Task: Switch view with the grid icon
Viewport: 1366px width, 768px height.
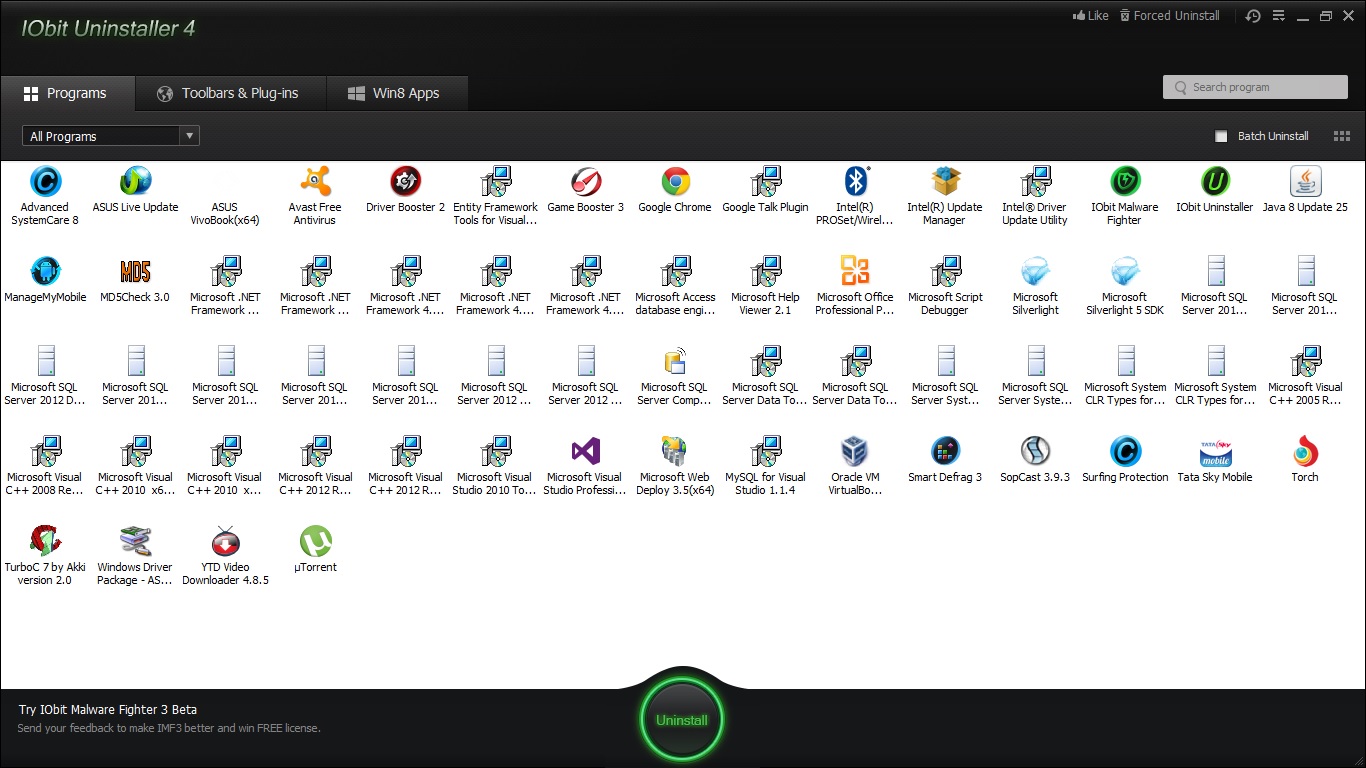Action: (x=1342, y=136)
